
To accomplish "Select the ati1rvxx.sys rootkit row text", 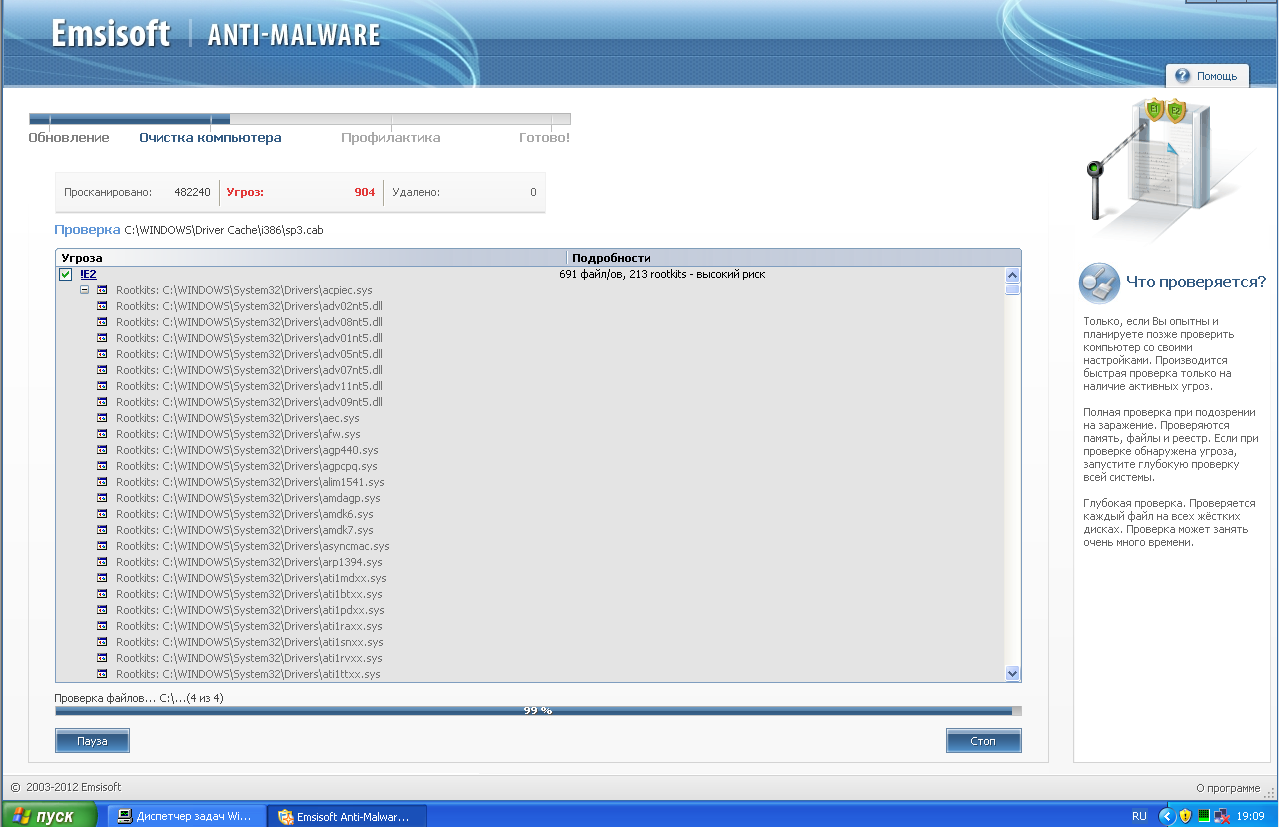I will tap(249, 658).
